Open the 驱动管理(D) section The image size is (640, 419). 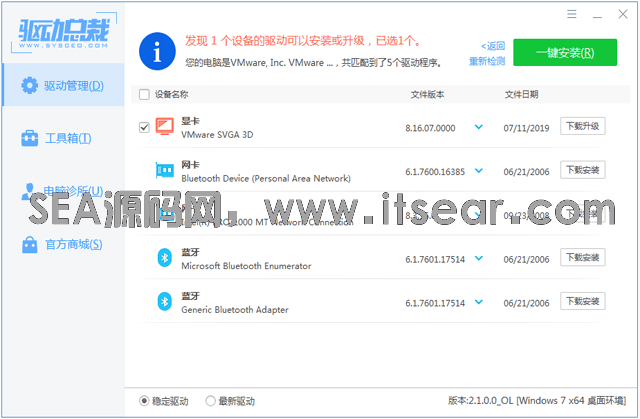(63, 85)
